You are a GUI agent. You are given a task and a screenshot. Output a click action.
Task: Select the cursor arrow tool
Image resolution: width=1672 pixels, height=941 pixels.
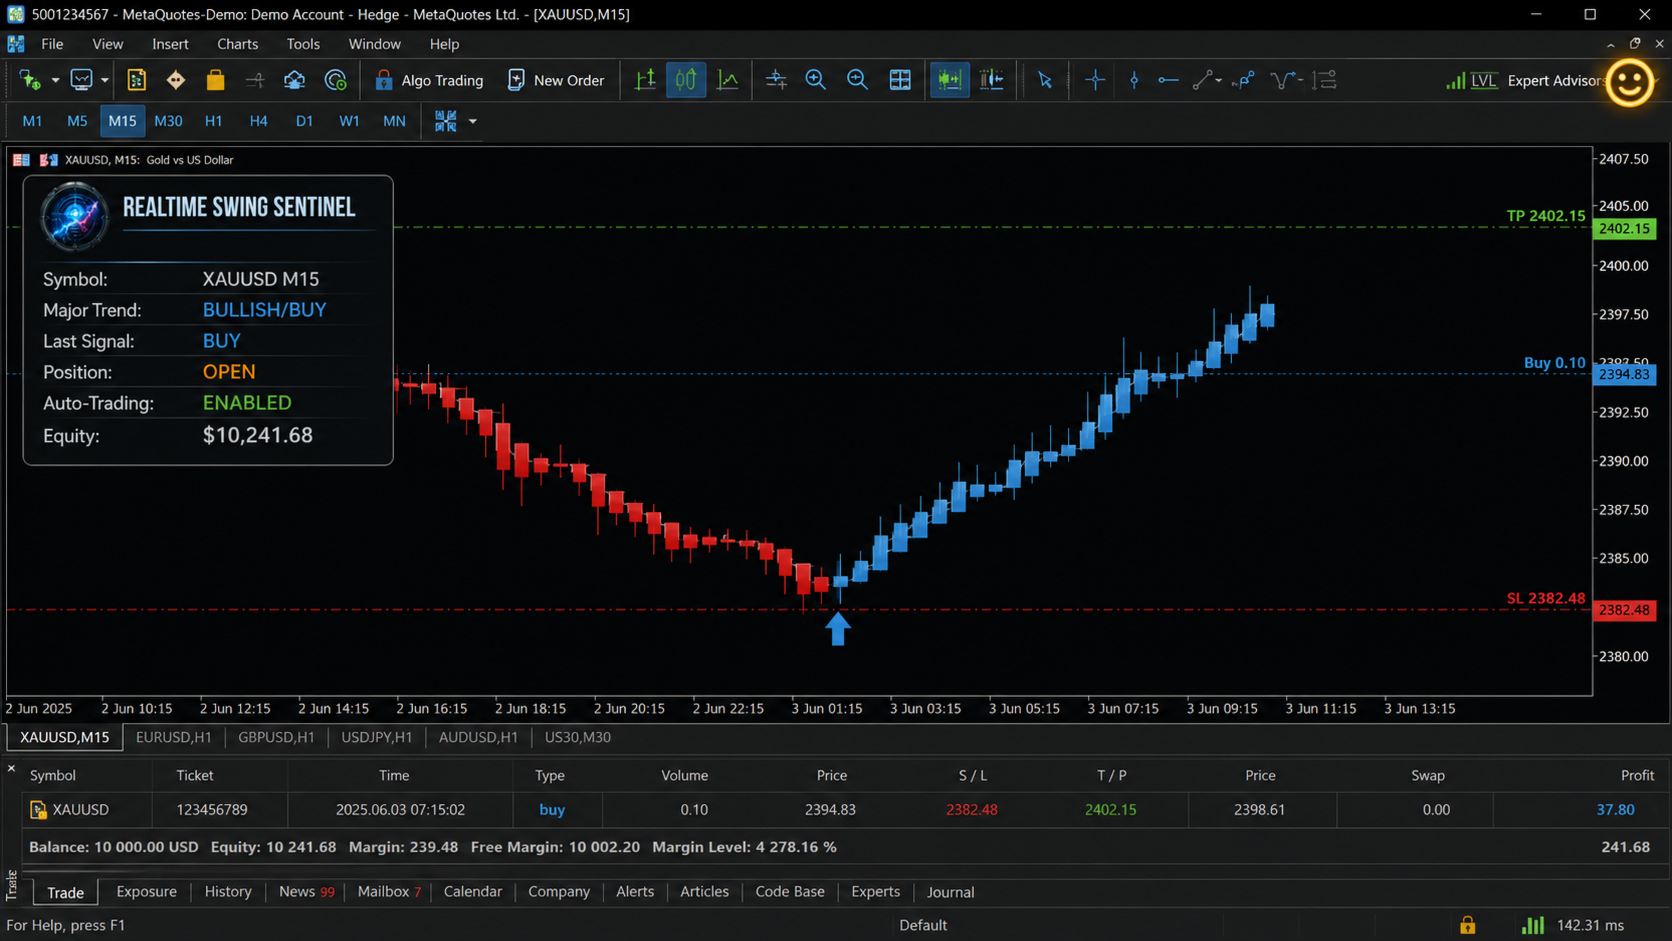[x=1045, y=80]
